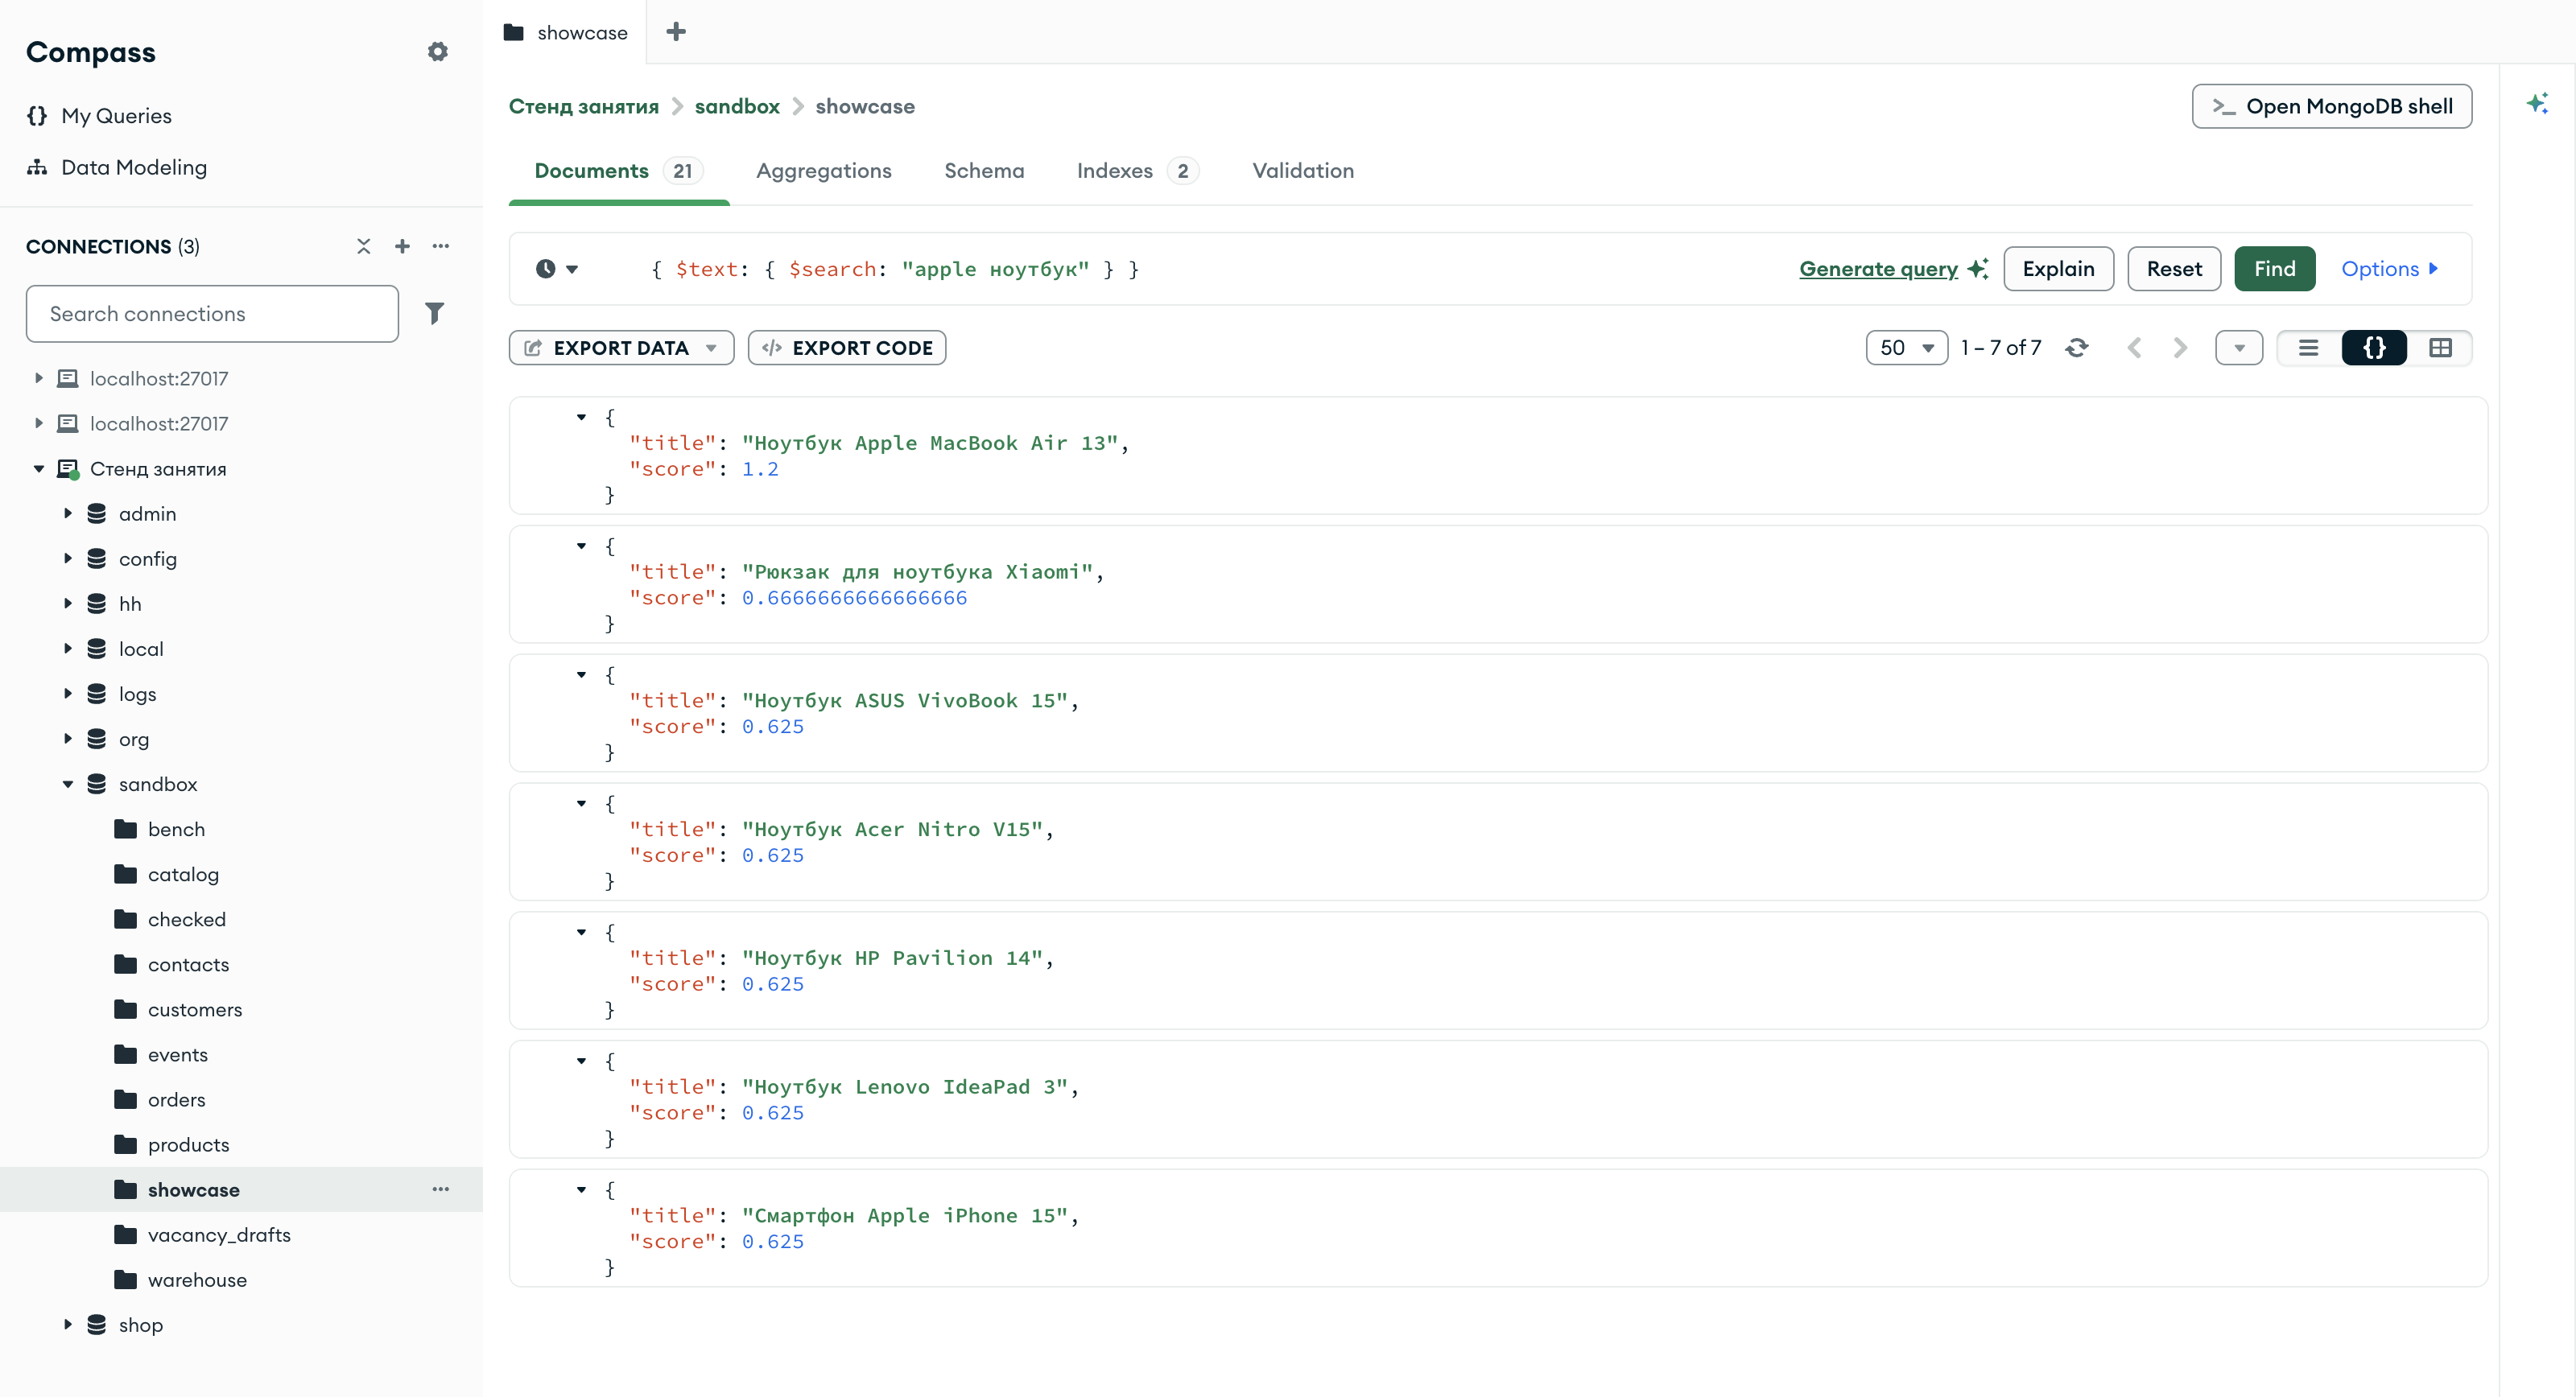Switch to Indexes tab

[x=1137, y=171]
